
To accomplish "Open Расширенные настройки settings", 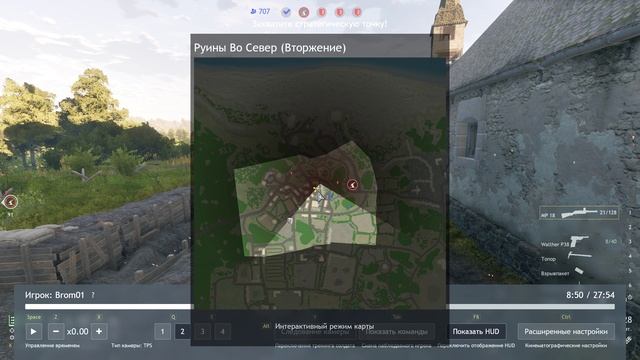I will coord(566,331).
